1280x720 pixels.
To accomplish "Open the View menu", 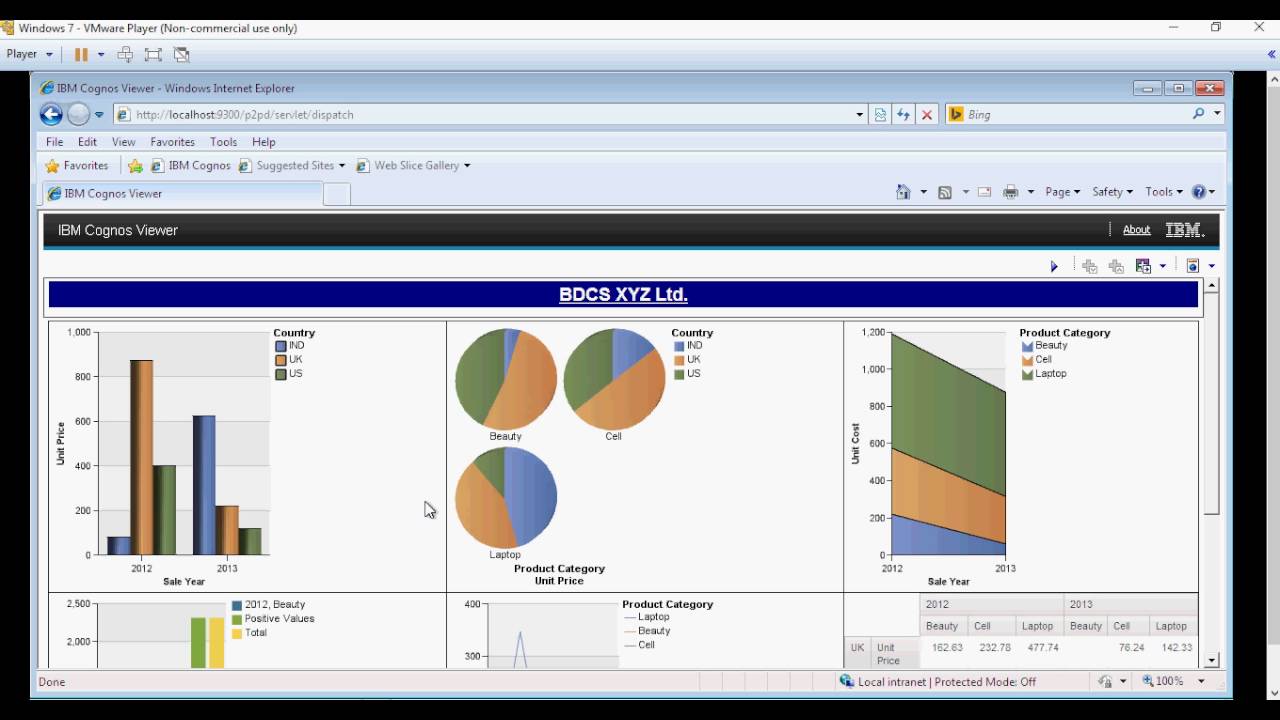I will coord(123,142).
